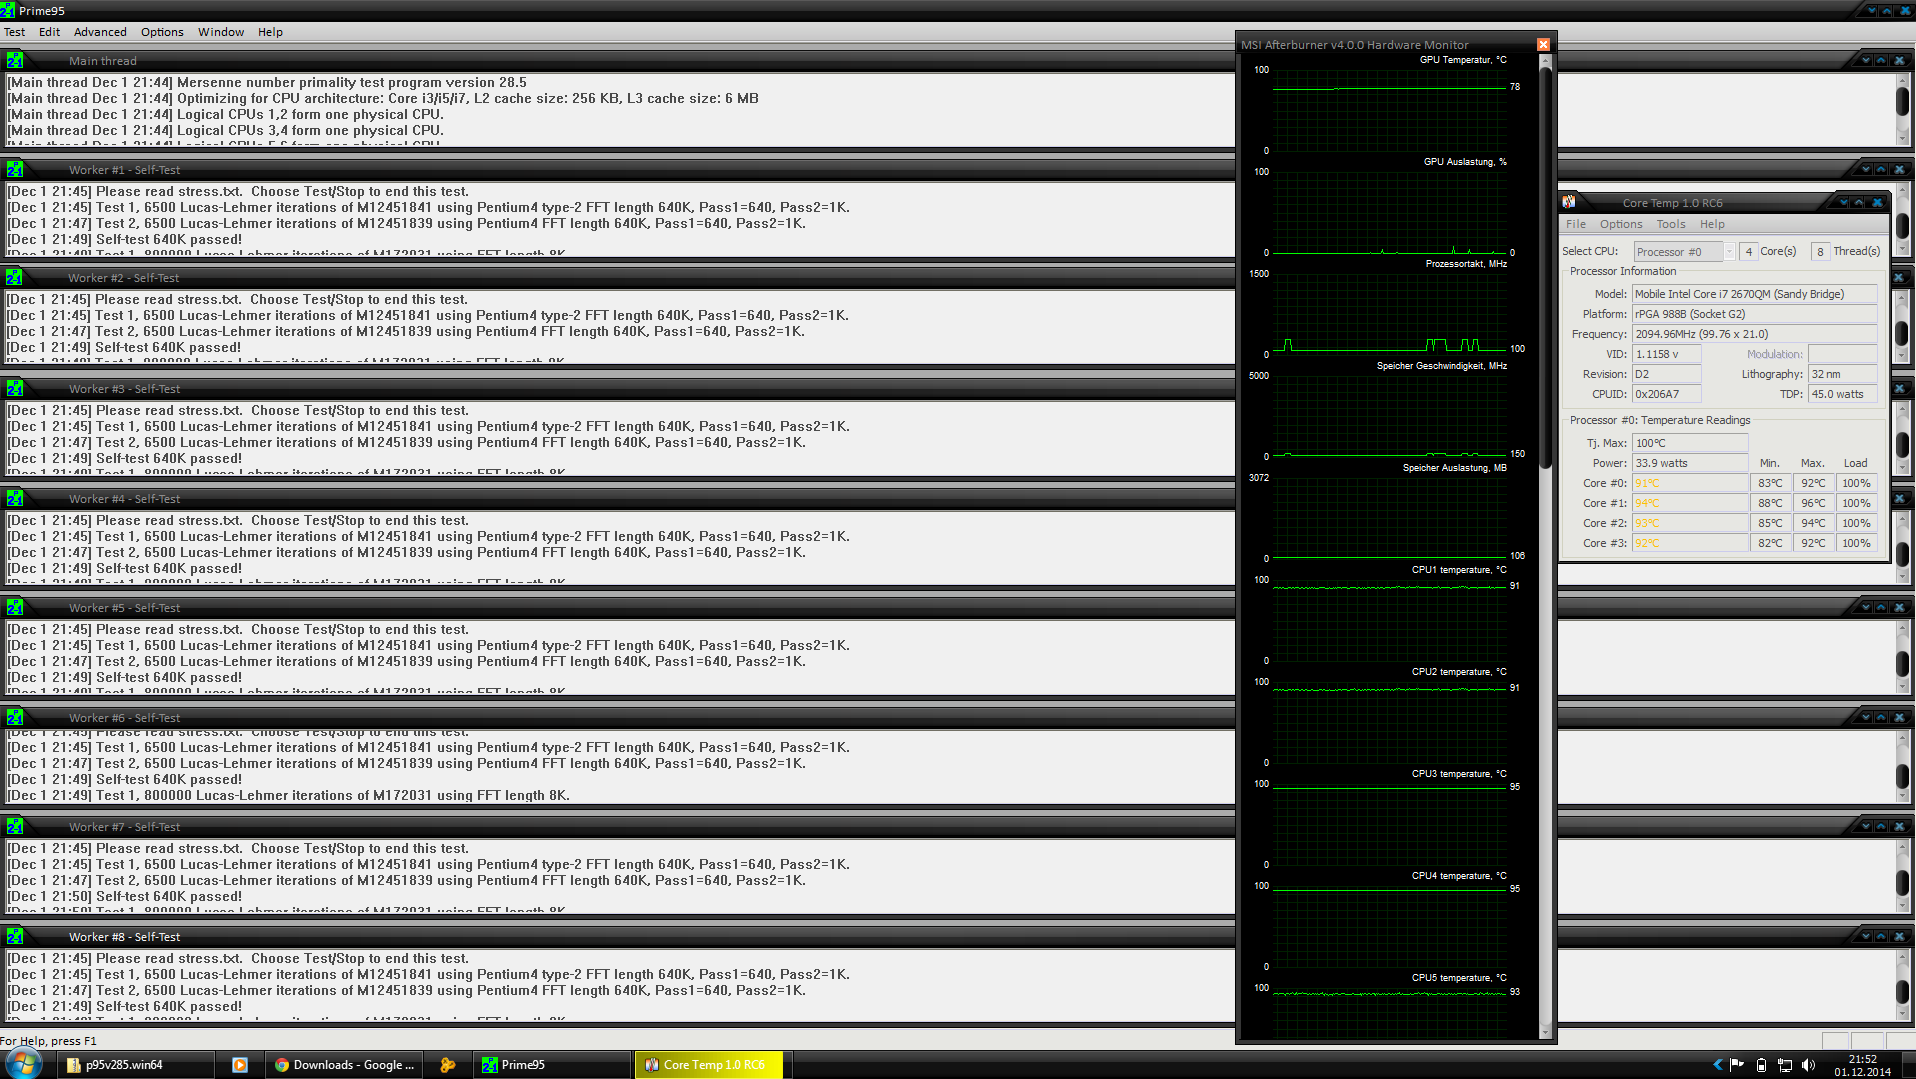Click the Worker #2 window icon
Viewport: 1916px width, 1079px height.
click(x=15, y=277)
